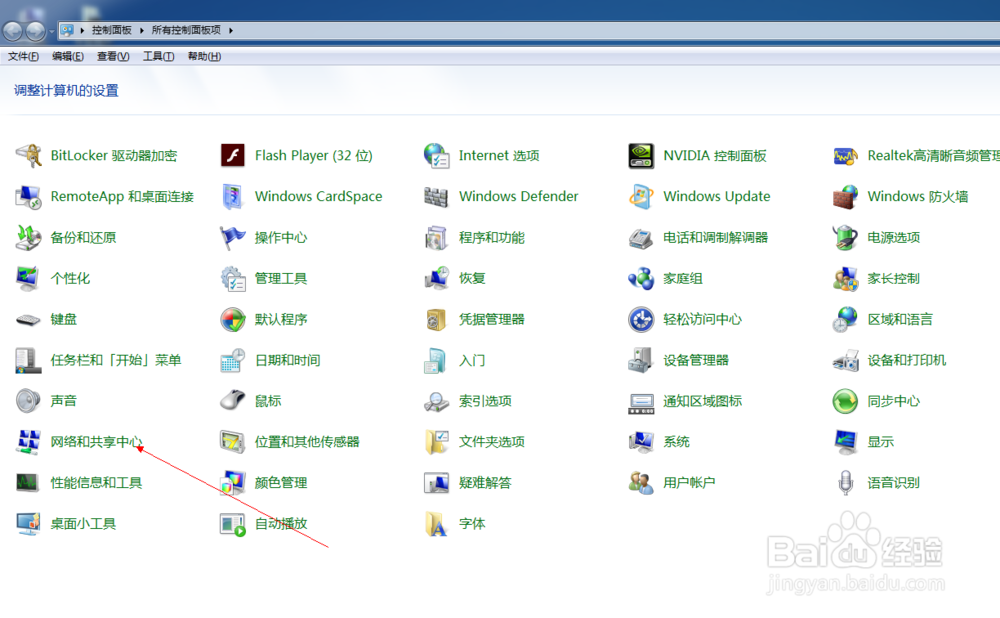Click the Back navigation button
Viewport: 1000px width, 618px height.
pyautogui.click(x=13, y=30)
